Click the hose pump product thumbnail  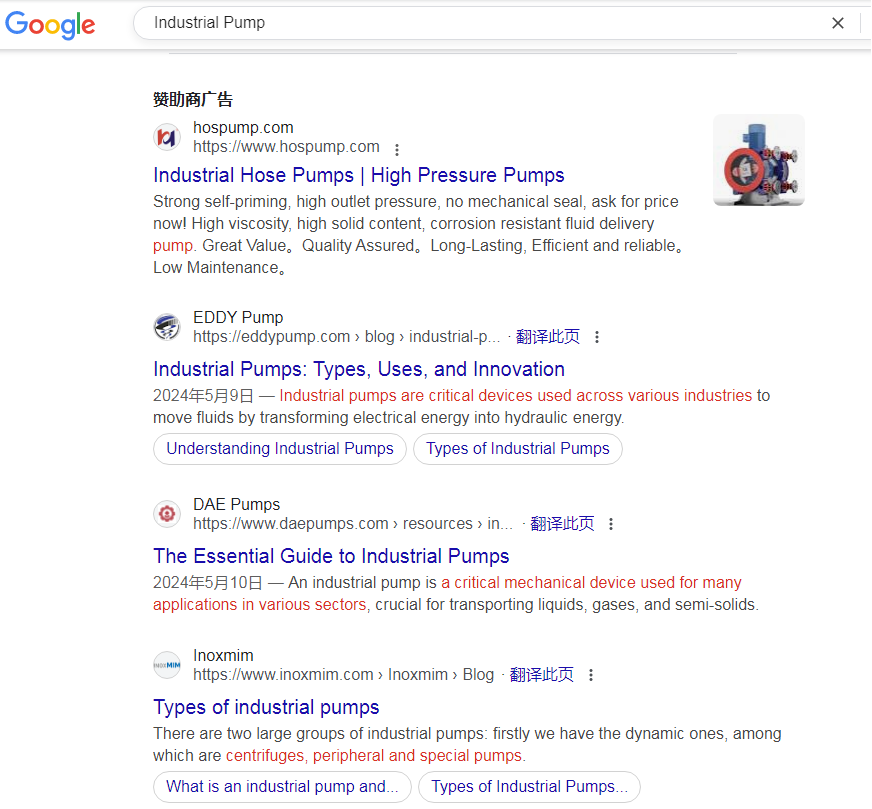click(759, 160)
